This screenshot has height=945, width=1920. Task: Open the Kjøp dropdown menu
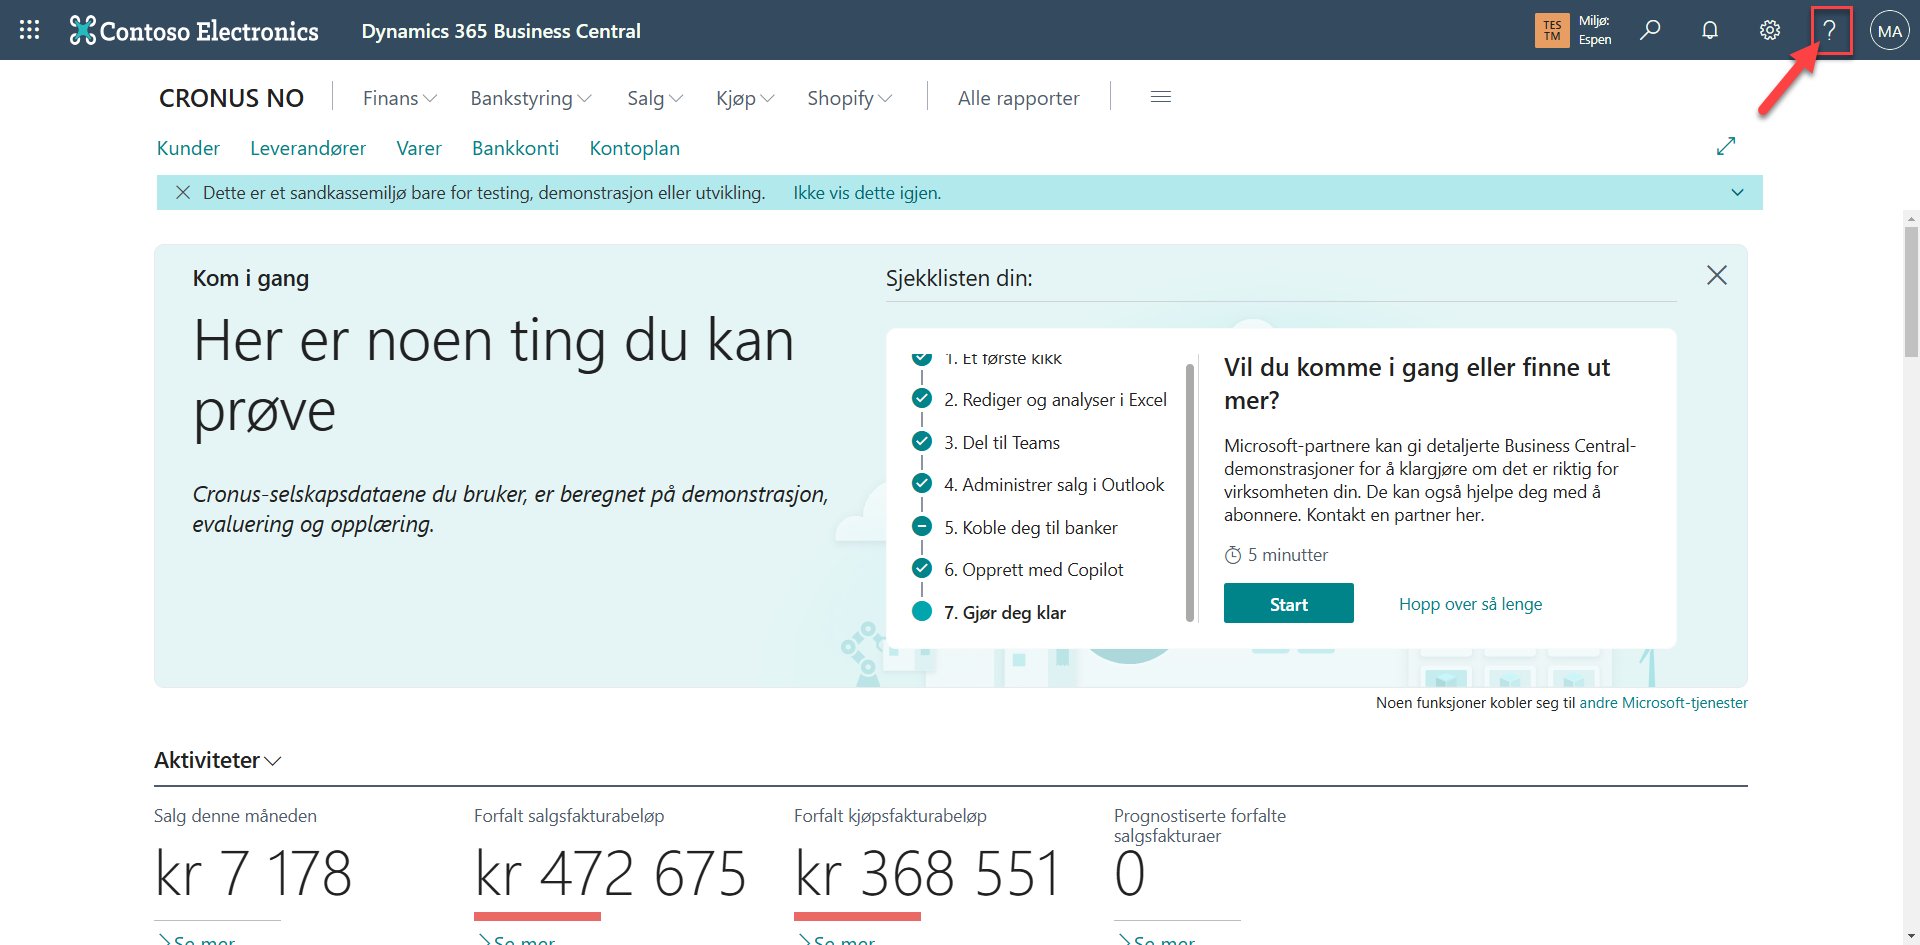[745, 98]
